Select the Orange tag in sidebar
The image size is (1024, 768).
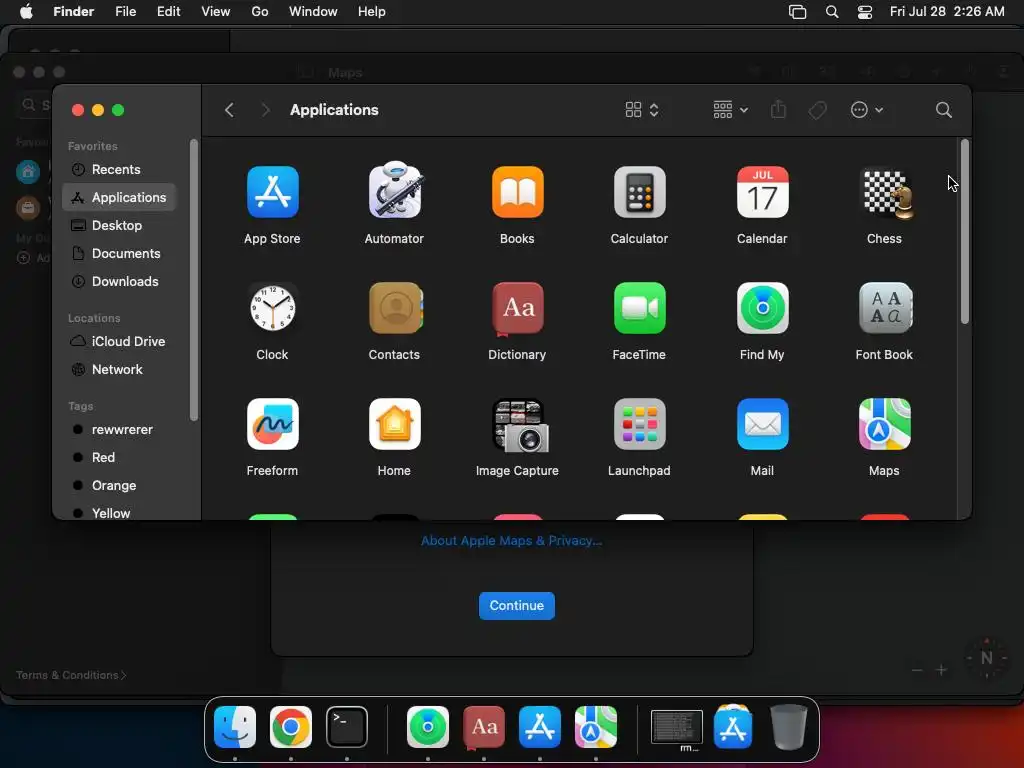pyautogui.click(x=119, y=486)
